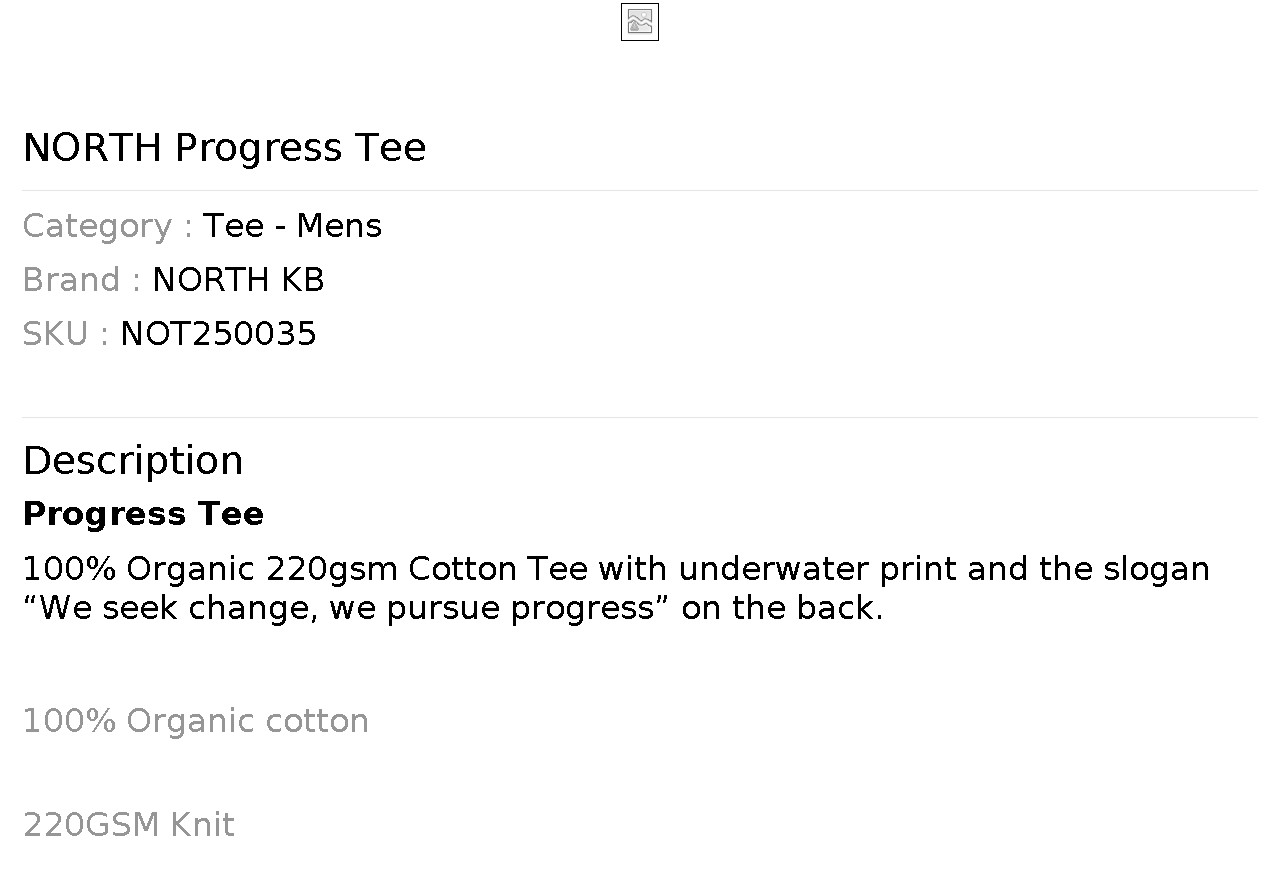Click the divider line below the product title
The height and width of the screenshot is (879, 1280).
pos(640,190)
